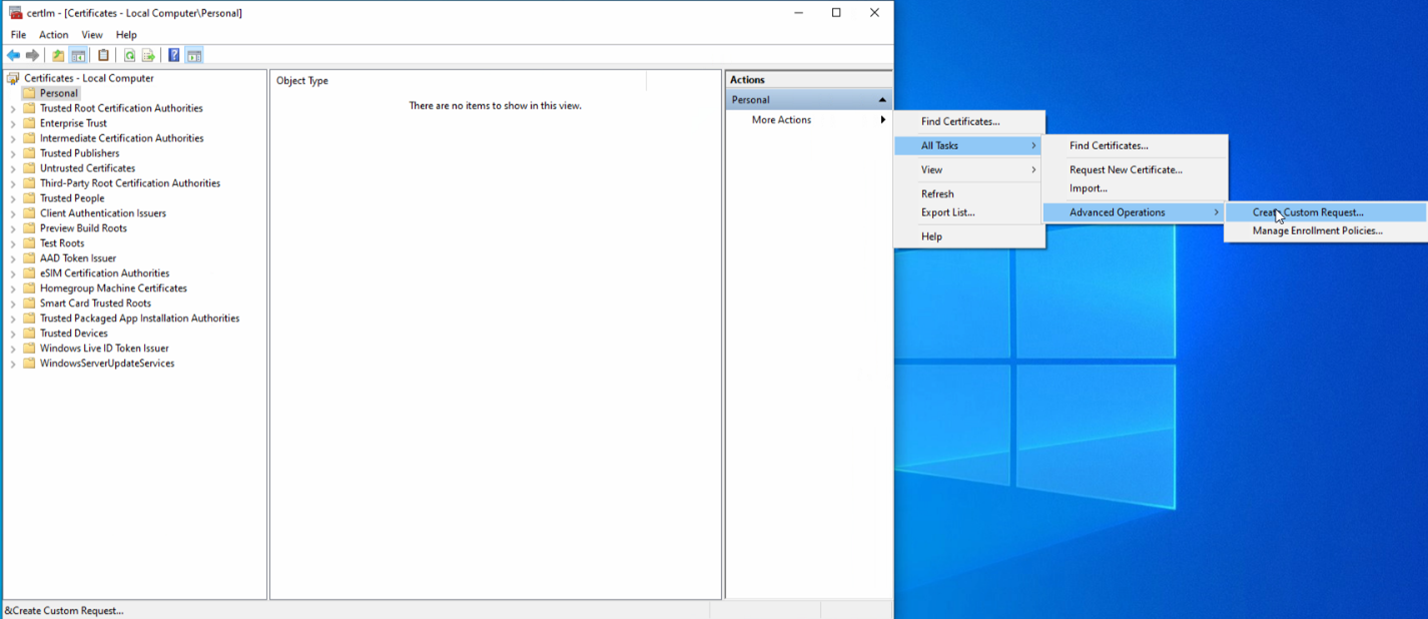Choose Import from the All Tasks submenu
This screenshot has height=619, width=1428.
point(1086,188)
